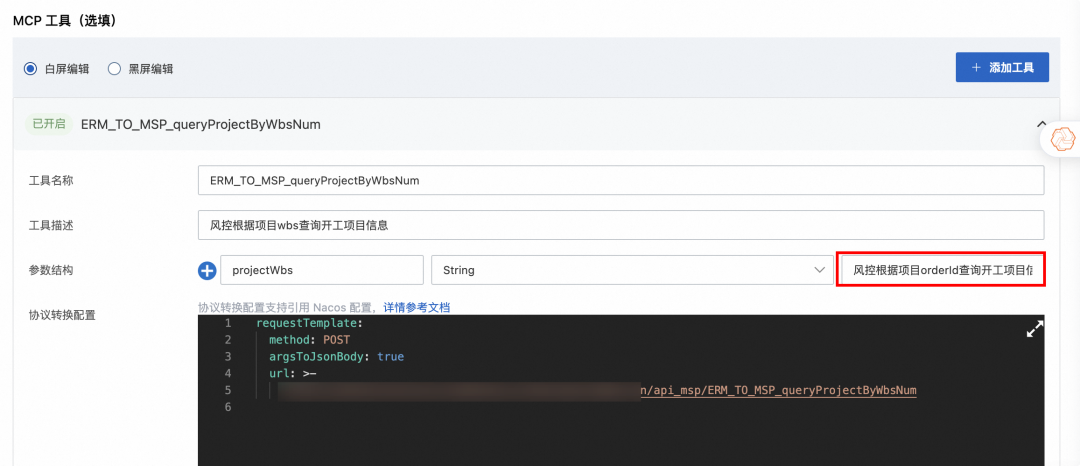
Task: Open the floating hexagon assistant icon
Action: pyautogui.click(x=1064, y=140)
